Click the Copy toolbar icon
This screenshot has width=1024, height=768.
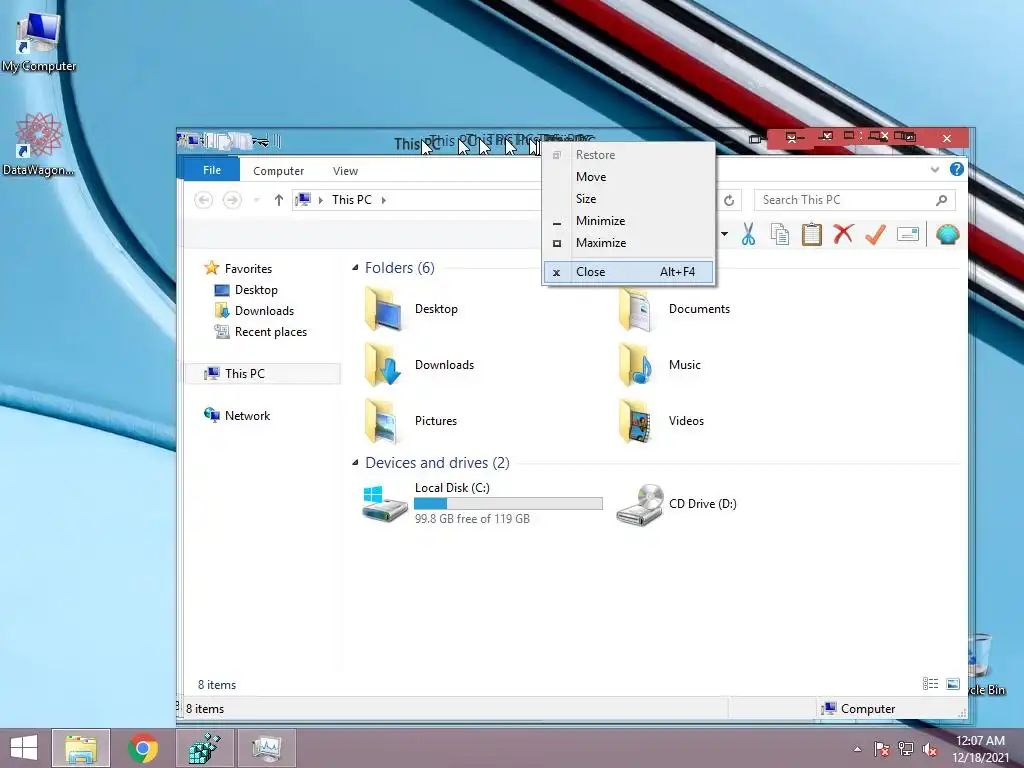[x=780, y=234]
